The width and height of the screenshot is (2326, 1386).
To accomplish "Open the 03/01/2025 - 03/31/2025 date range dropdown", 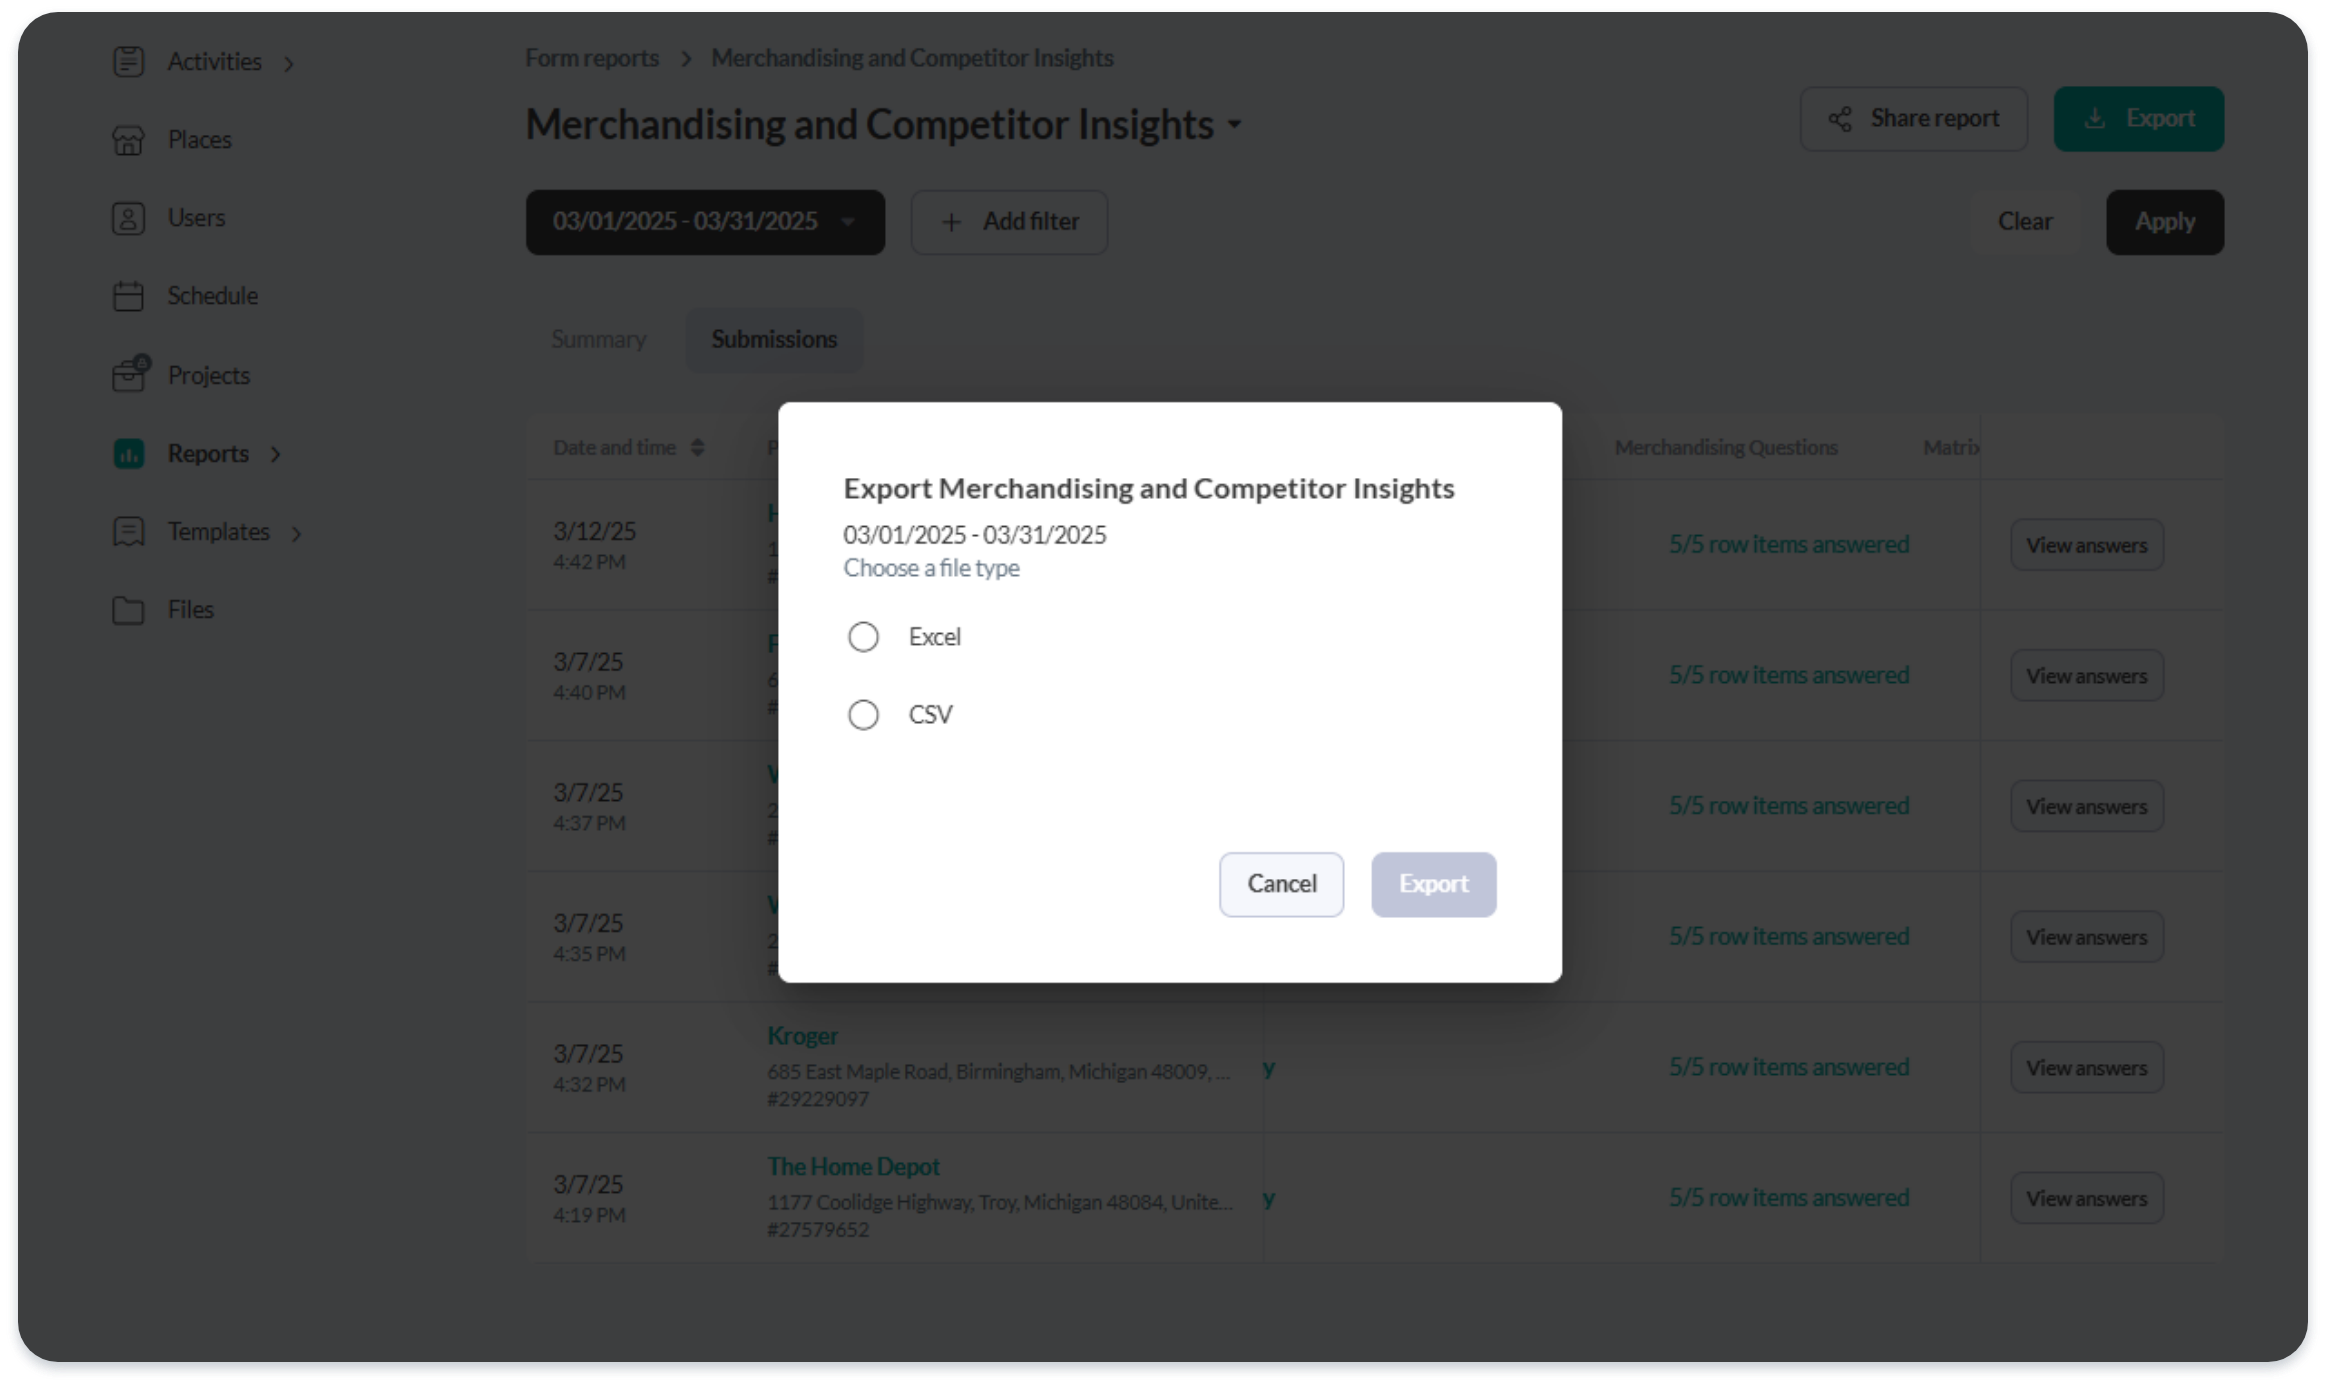I will click(x=705, y=222).
